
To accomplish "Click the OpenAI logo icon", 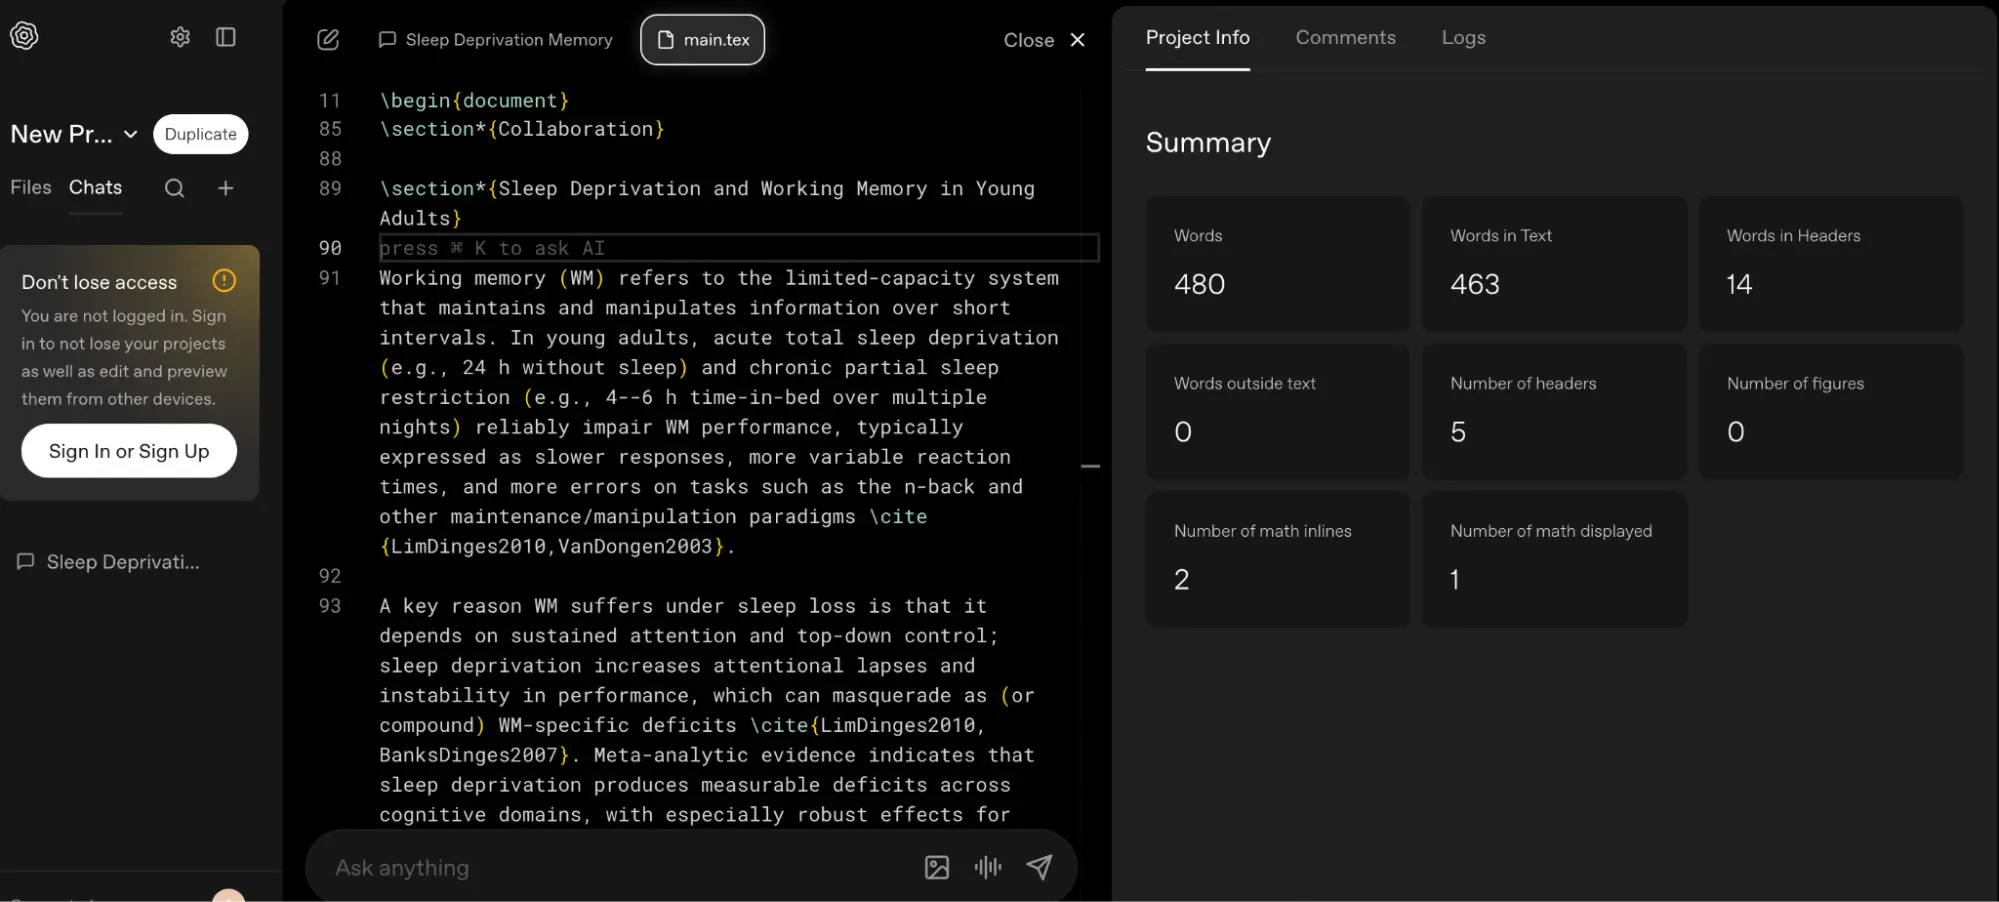I will 24,36.
